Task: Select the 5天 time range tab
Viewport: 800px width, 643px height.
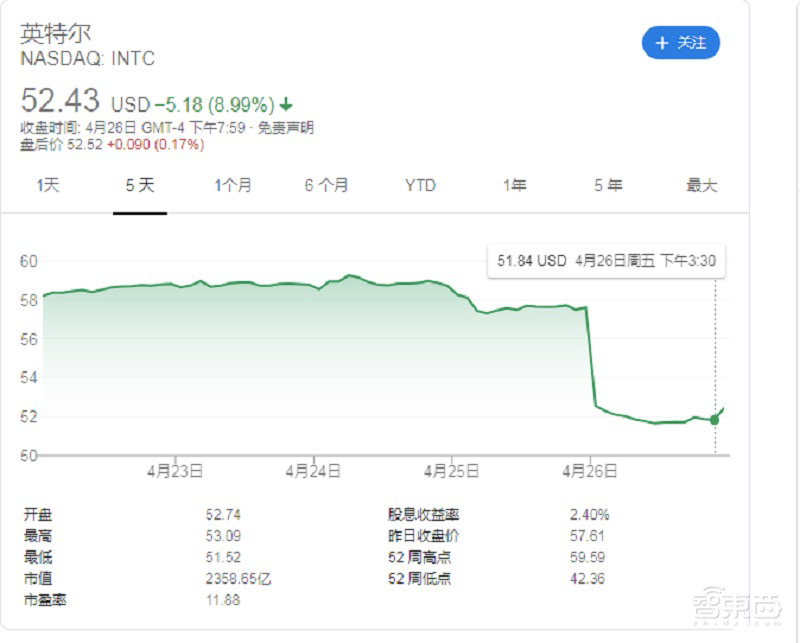Action: click(x=138, y=186)
